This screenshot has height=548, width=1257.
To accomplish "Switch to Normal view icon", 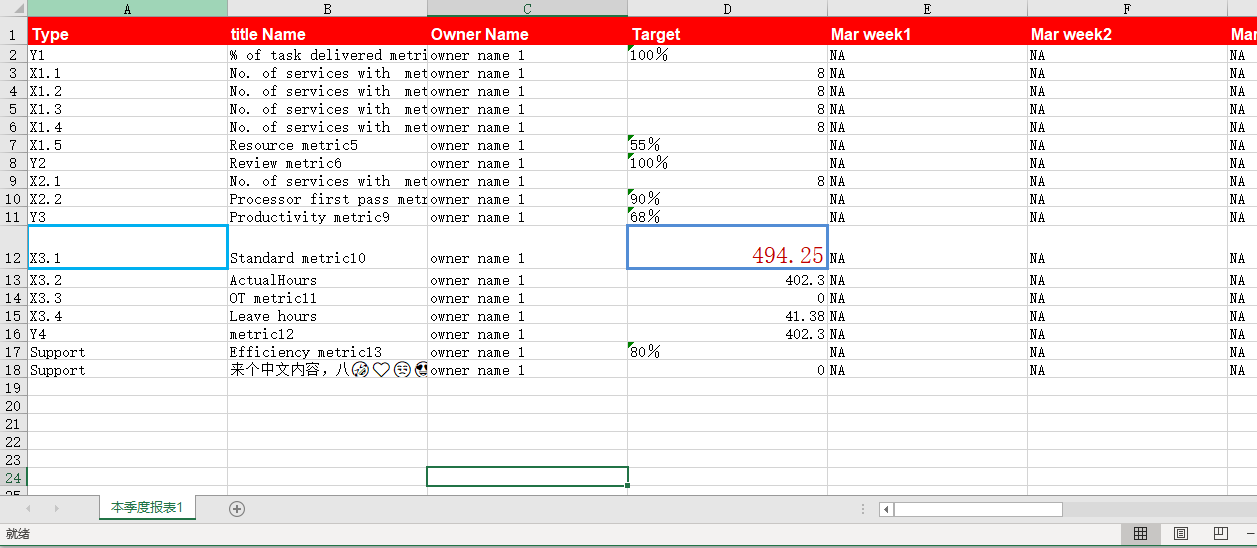I will [x=1140, y=534].
